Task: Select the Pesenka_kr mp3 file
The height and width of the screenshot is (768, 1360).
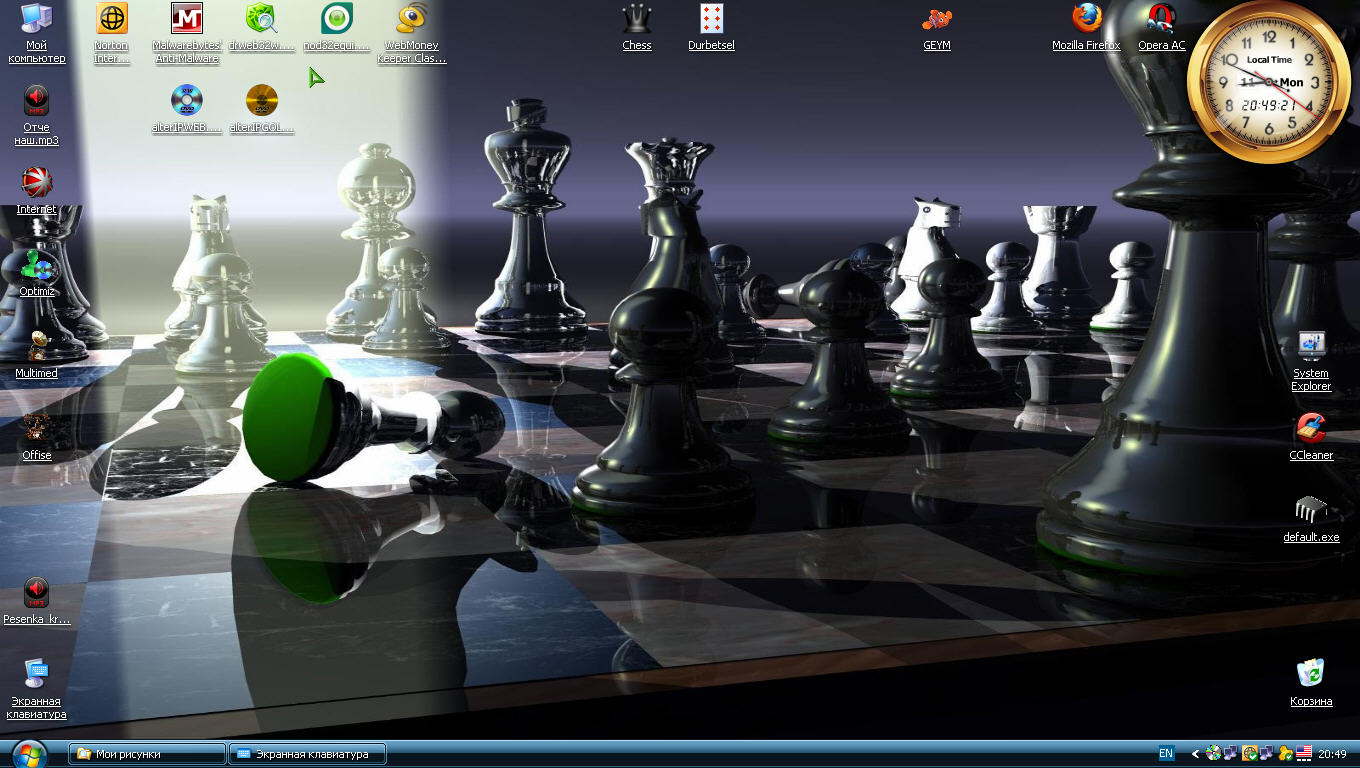Action: (37, 602)
